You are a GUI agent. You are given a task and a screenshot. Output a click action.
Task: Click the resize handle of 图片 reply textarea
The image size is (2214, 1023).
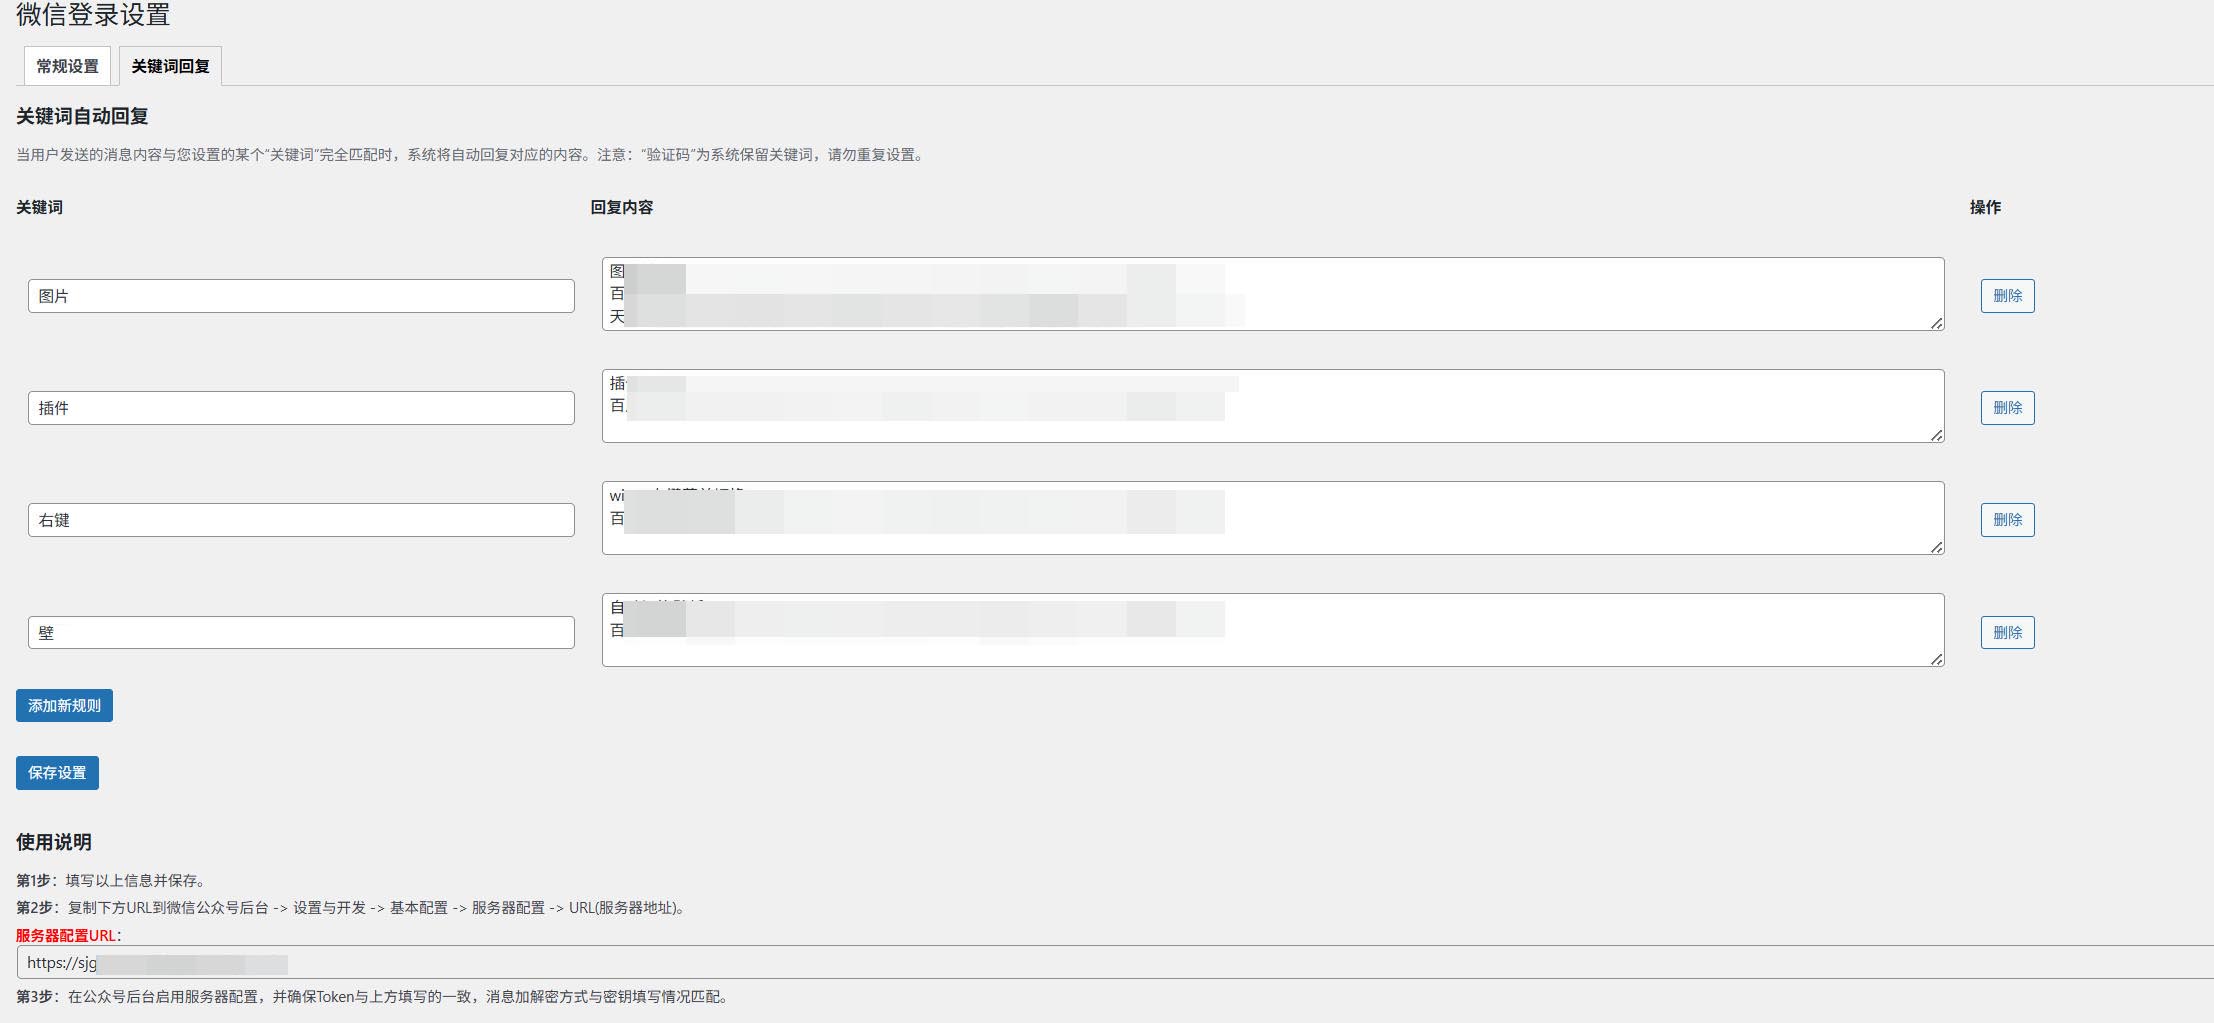[x=1937, y=323]
